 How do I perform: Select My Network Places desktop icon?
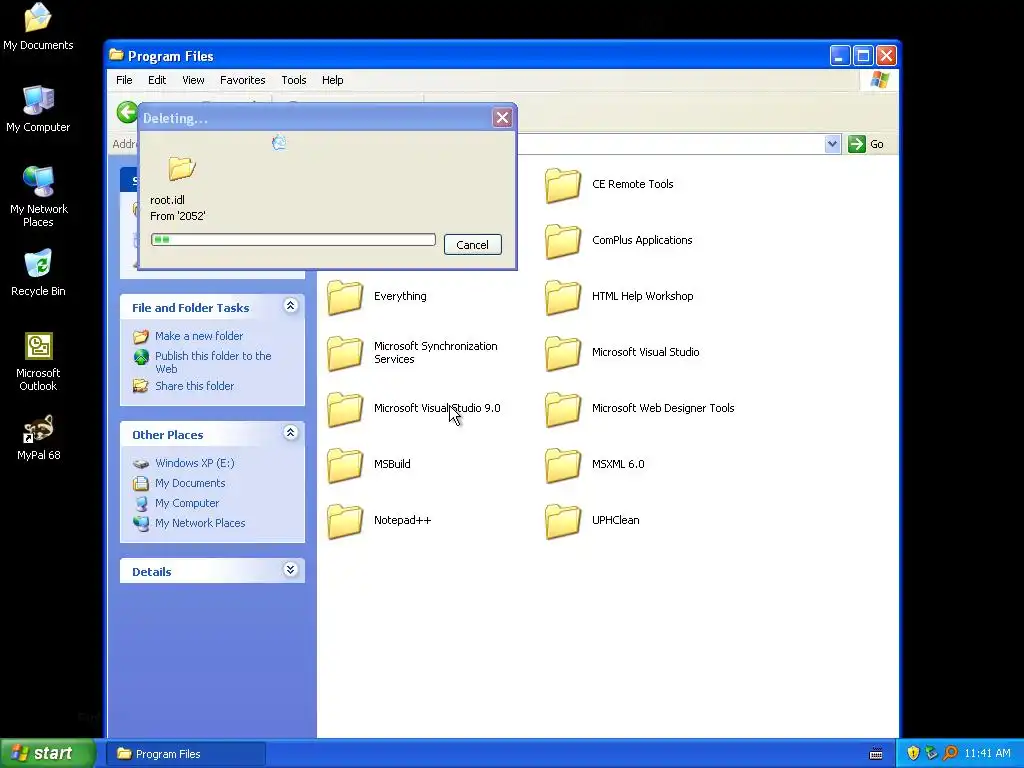point(38,196)
